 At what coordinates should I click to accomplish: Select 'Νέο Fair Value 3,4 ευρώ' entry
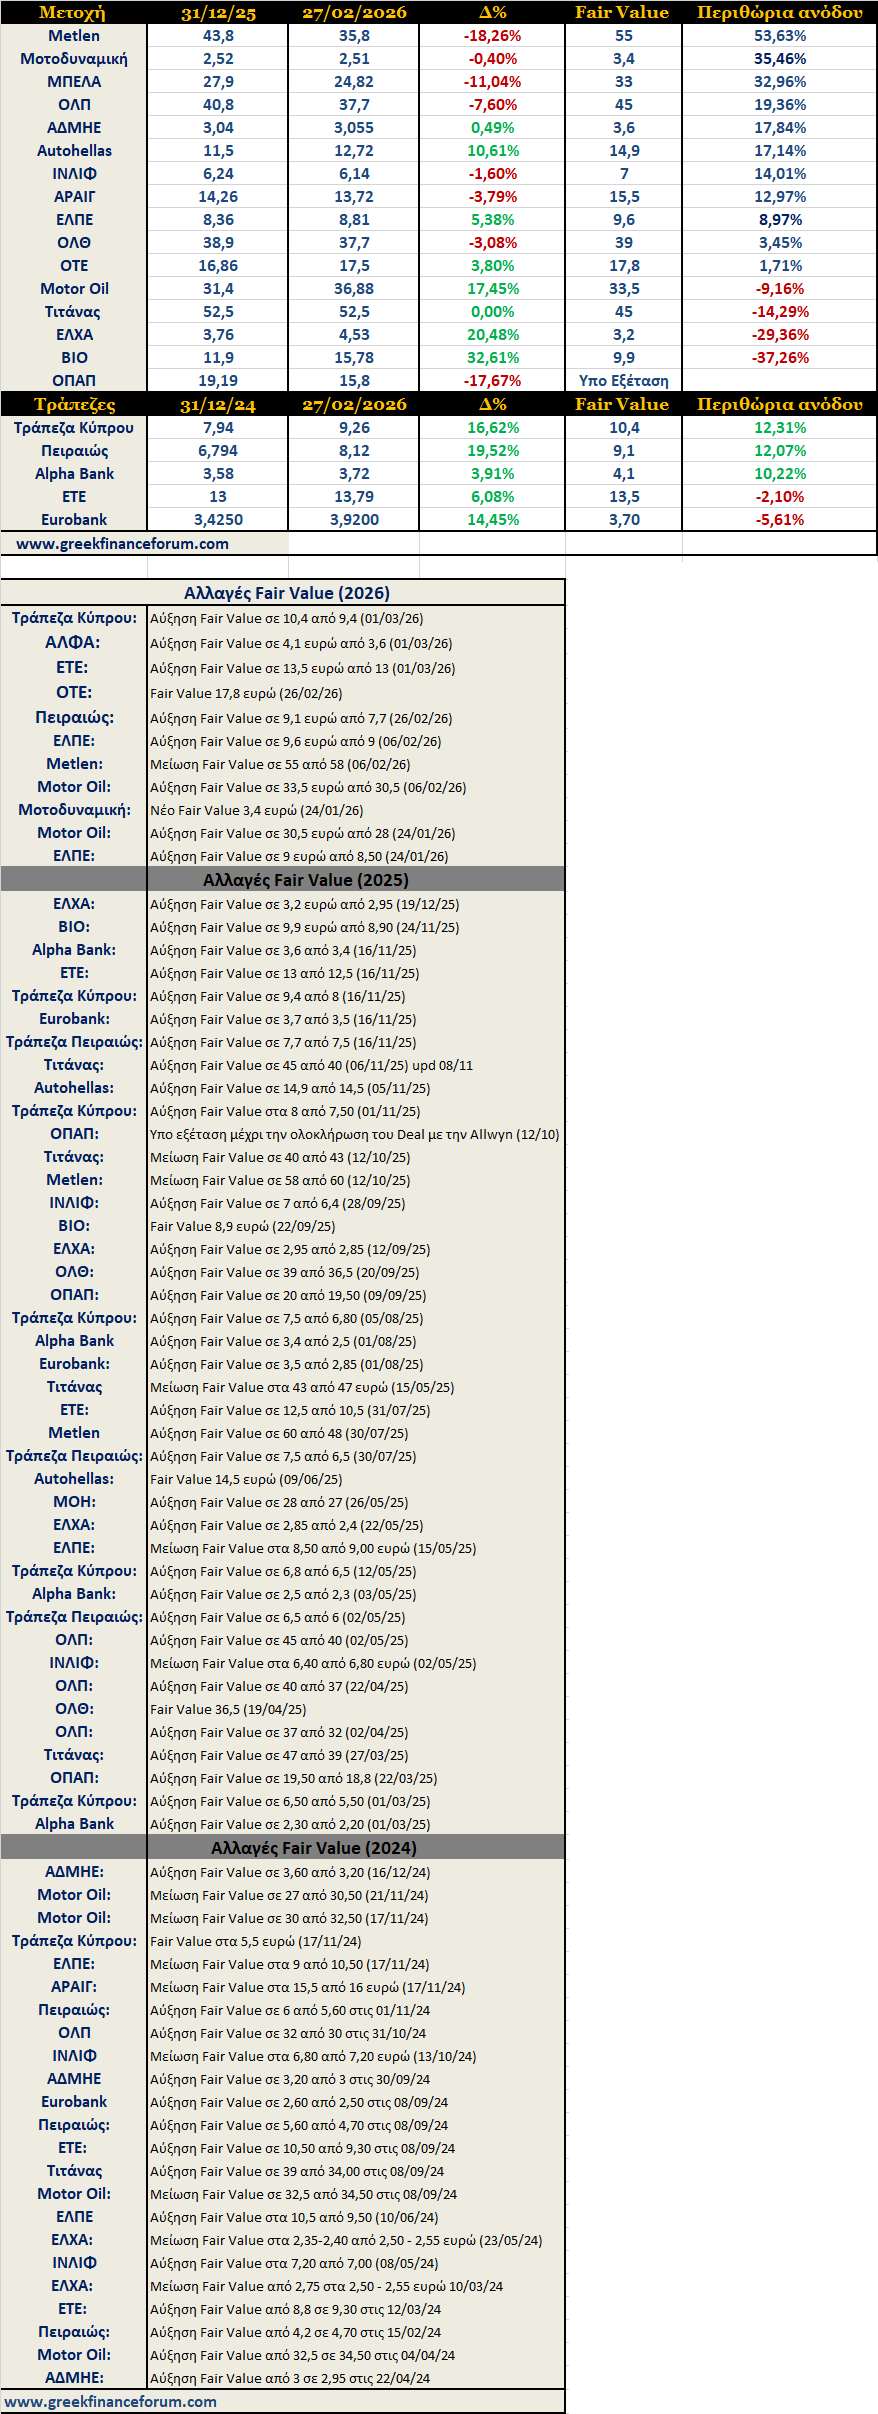click(257, 811)
